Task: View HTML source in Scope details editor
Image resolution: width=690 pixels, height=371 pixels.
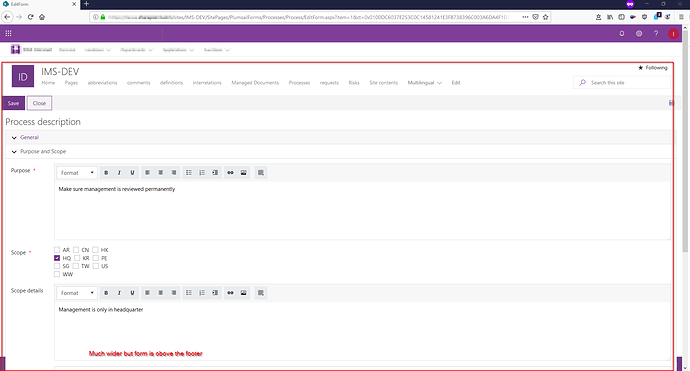Action: click(261, 293)
